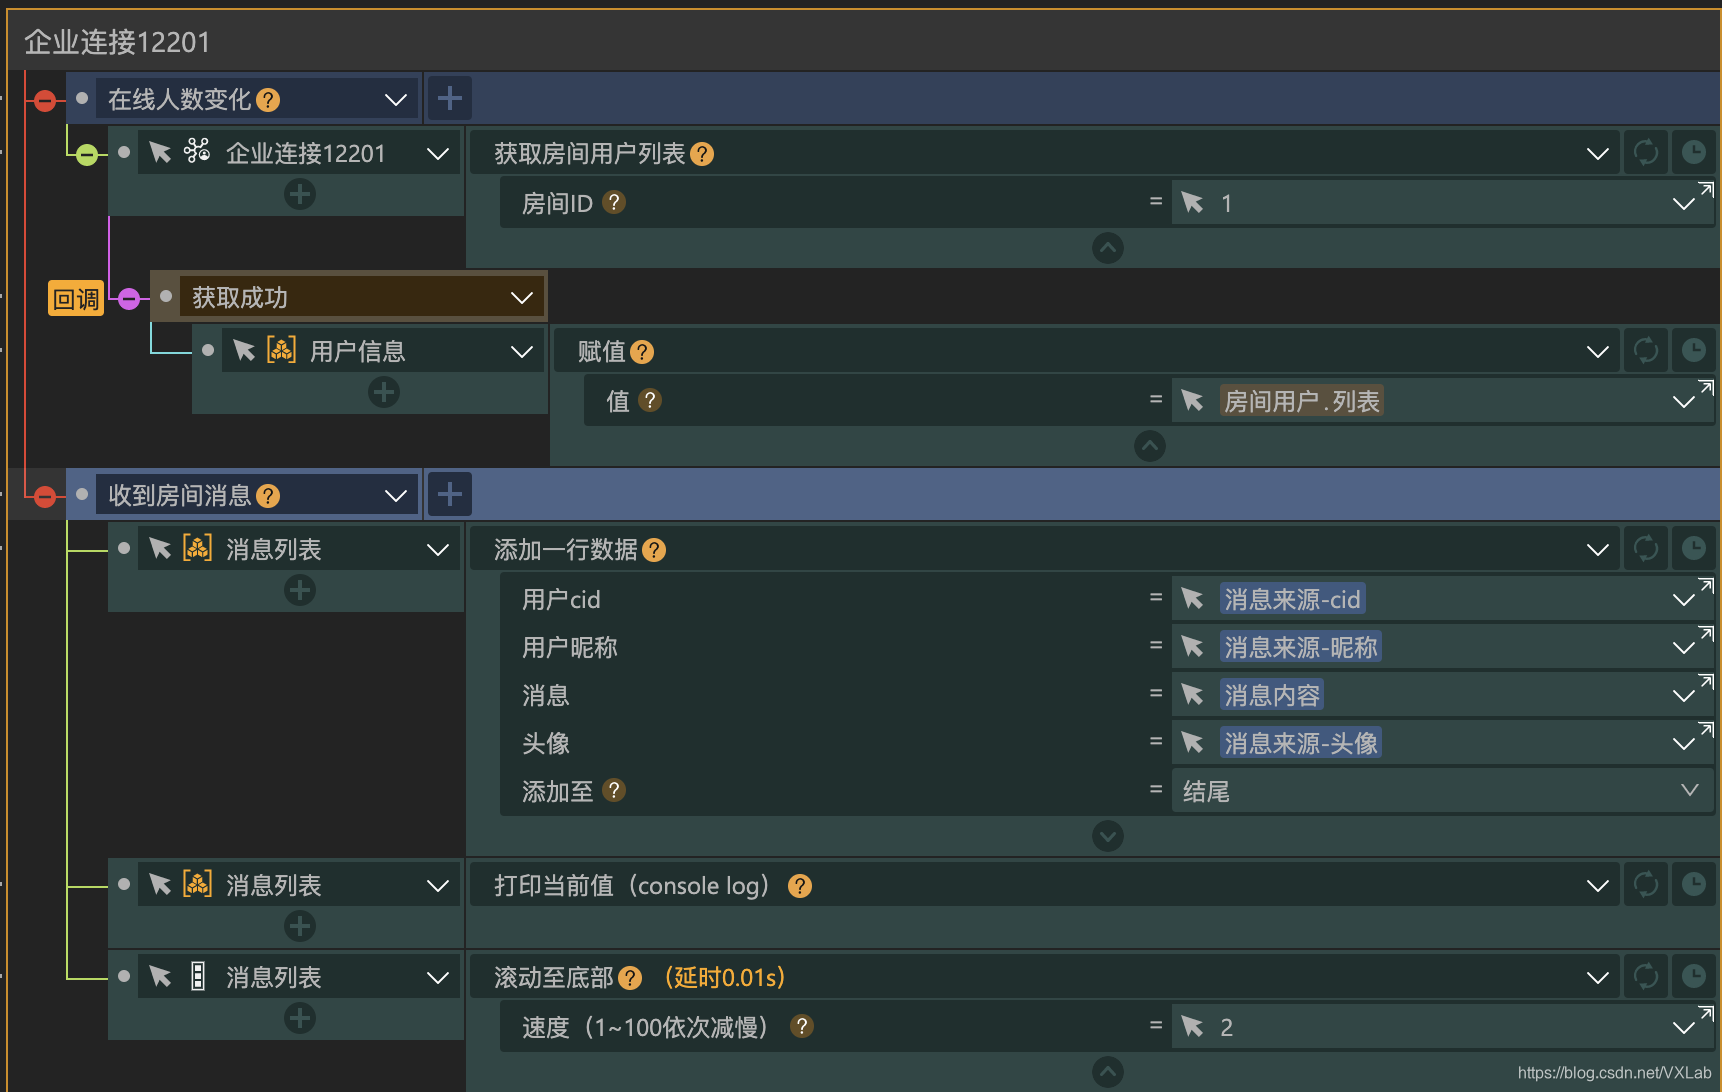Click the loop icon on 赋值 row

click(1646, 350)
